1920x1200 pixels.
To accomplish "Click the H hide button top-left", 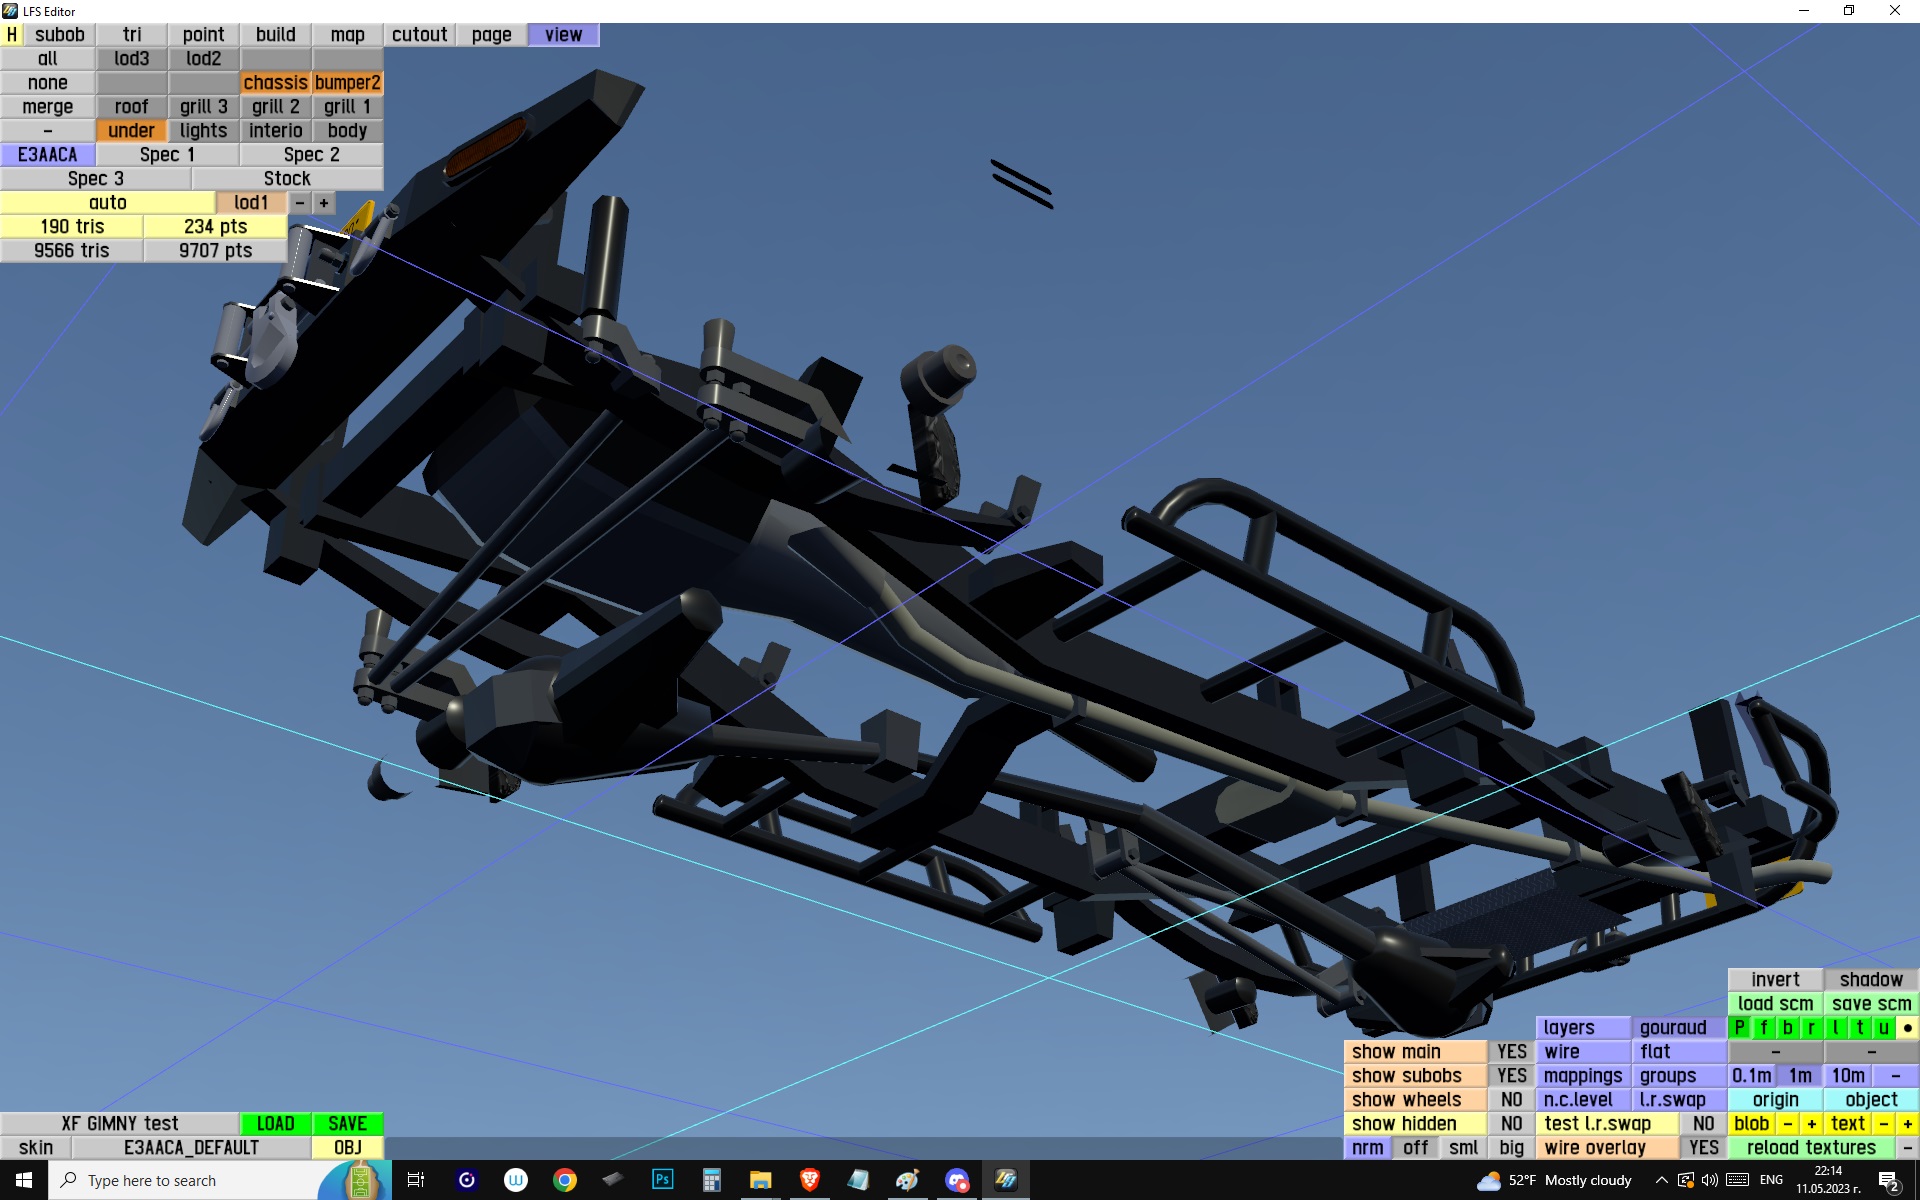I will [12, 35].
